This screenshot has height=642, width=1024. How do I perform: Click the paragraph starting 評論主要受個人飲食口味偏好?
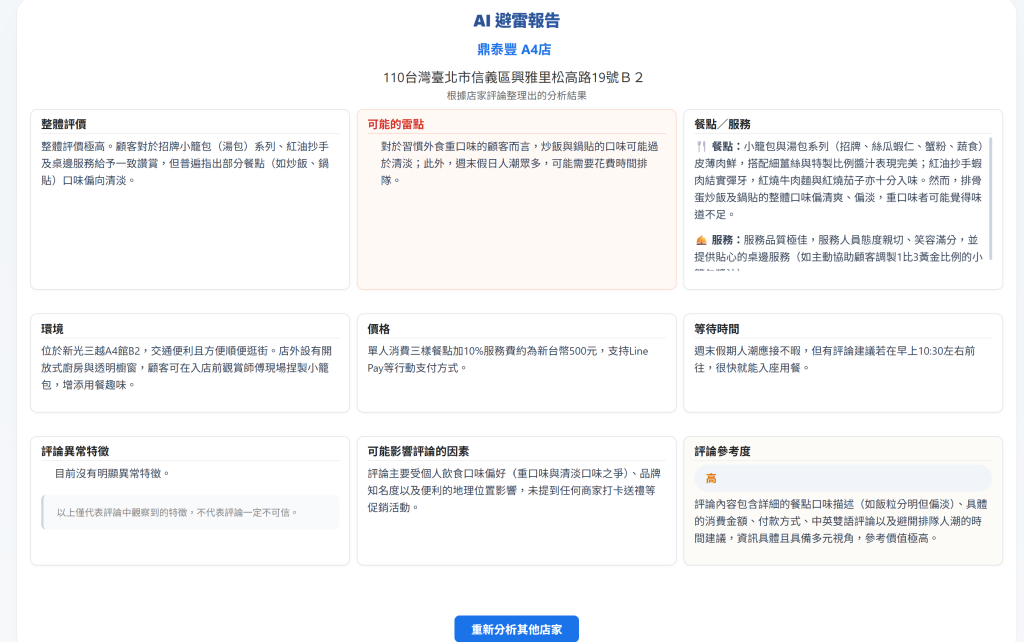pos(514,490)
